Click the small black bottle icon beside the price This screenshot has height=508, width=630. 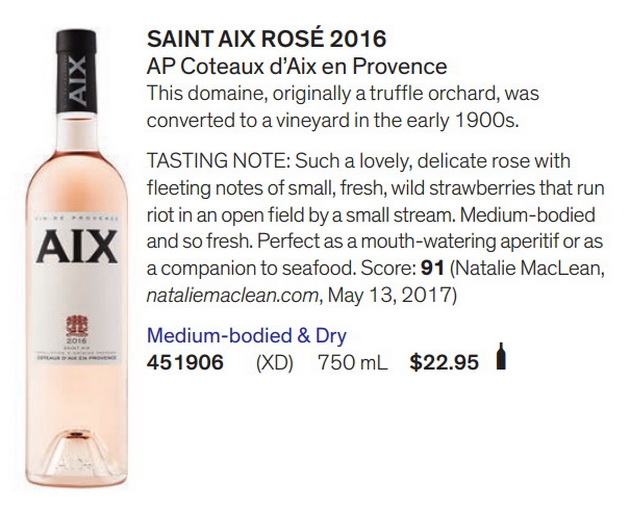tap(500, 356)
